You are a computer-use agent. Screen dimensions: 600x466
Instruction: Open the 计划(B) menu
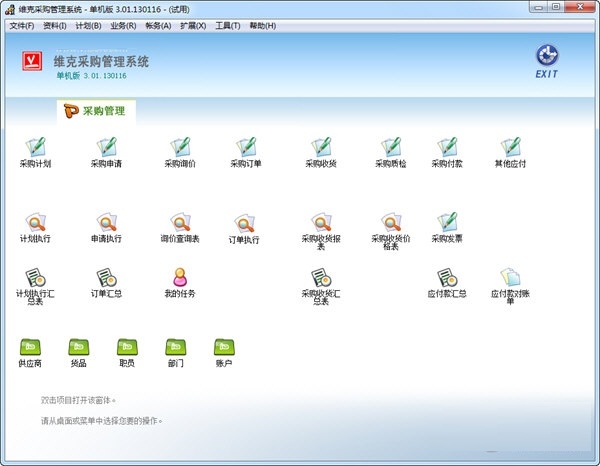coord(88,26)
